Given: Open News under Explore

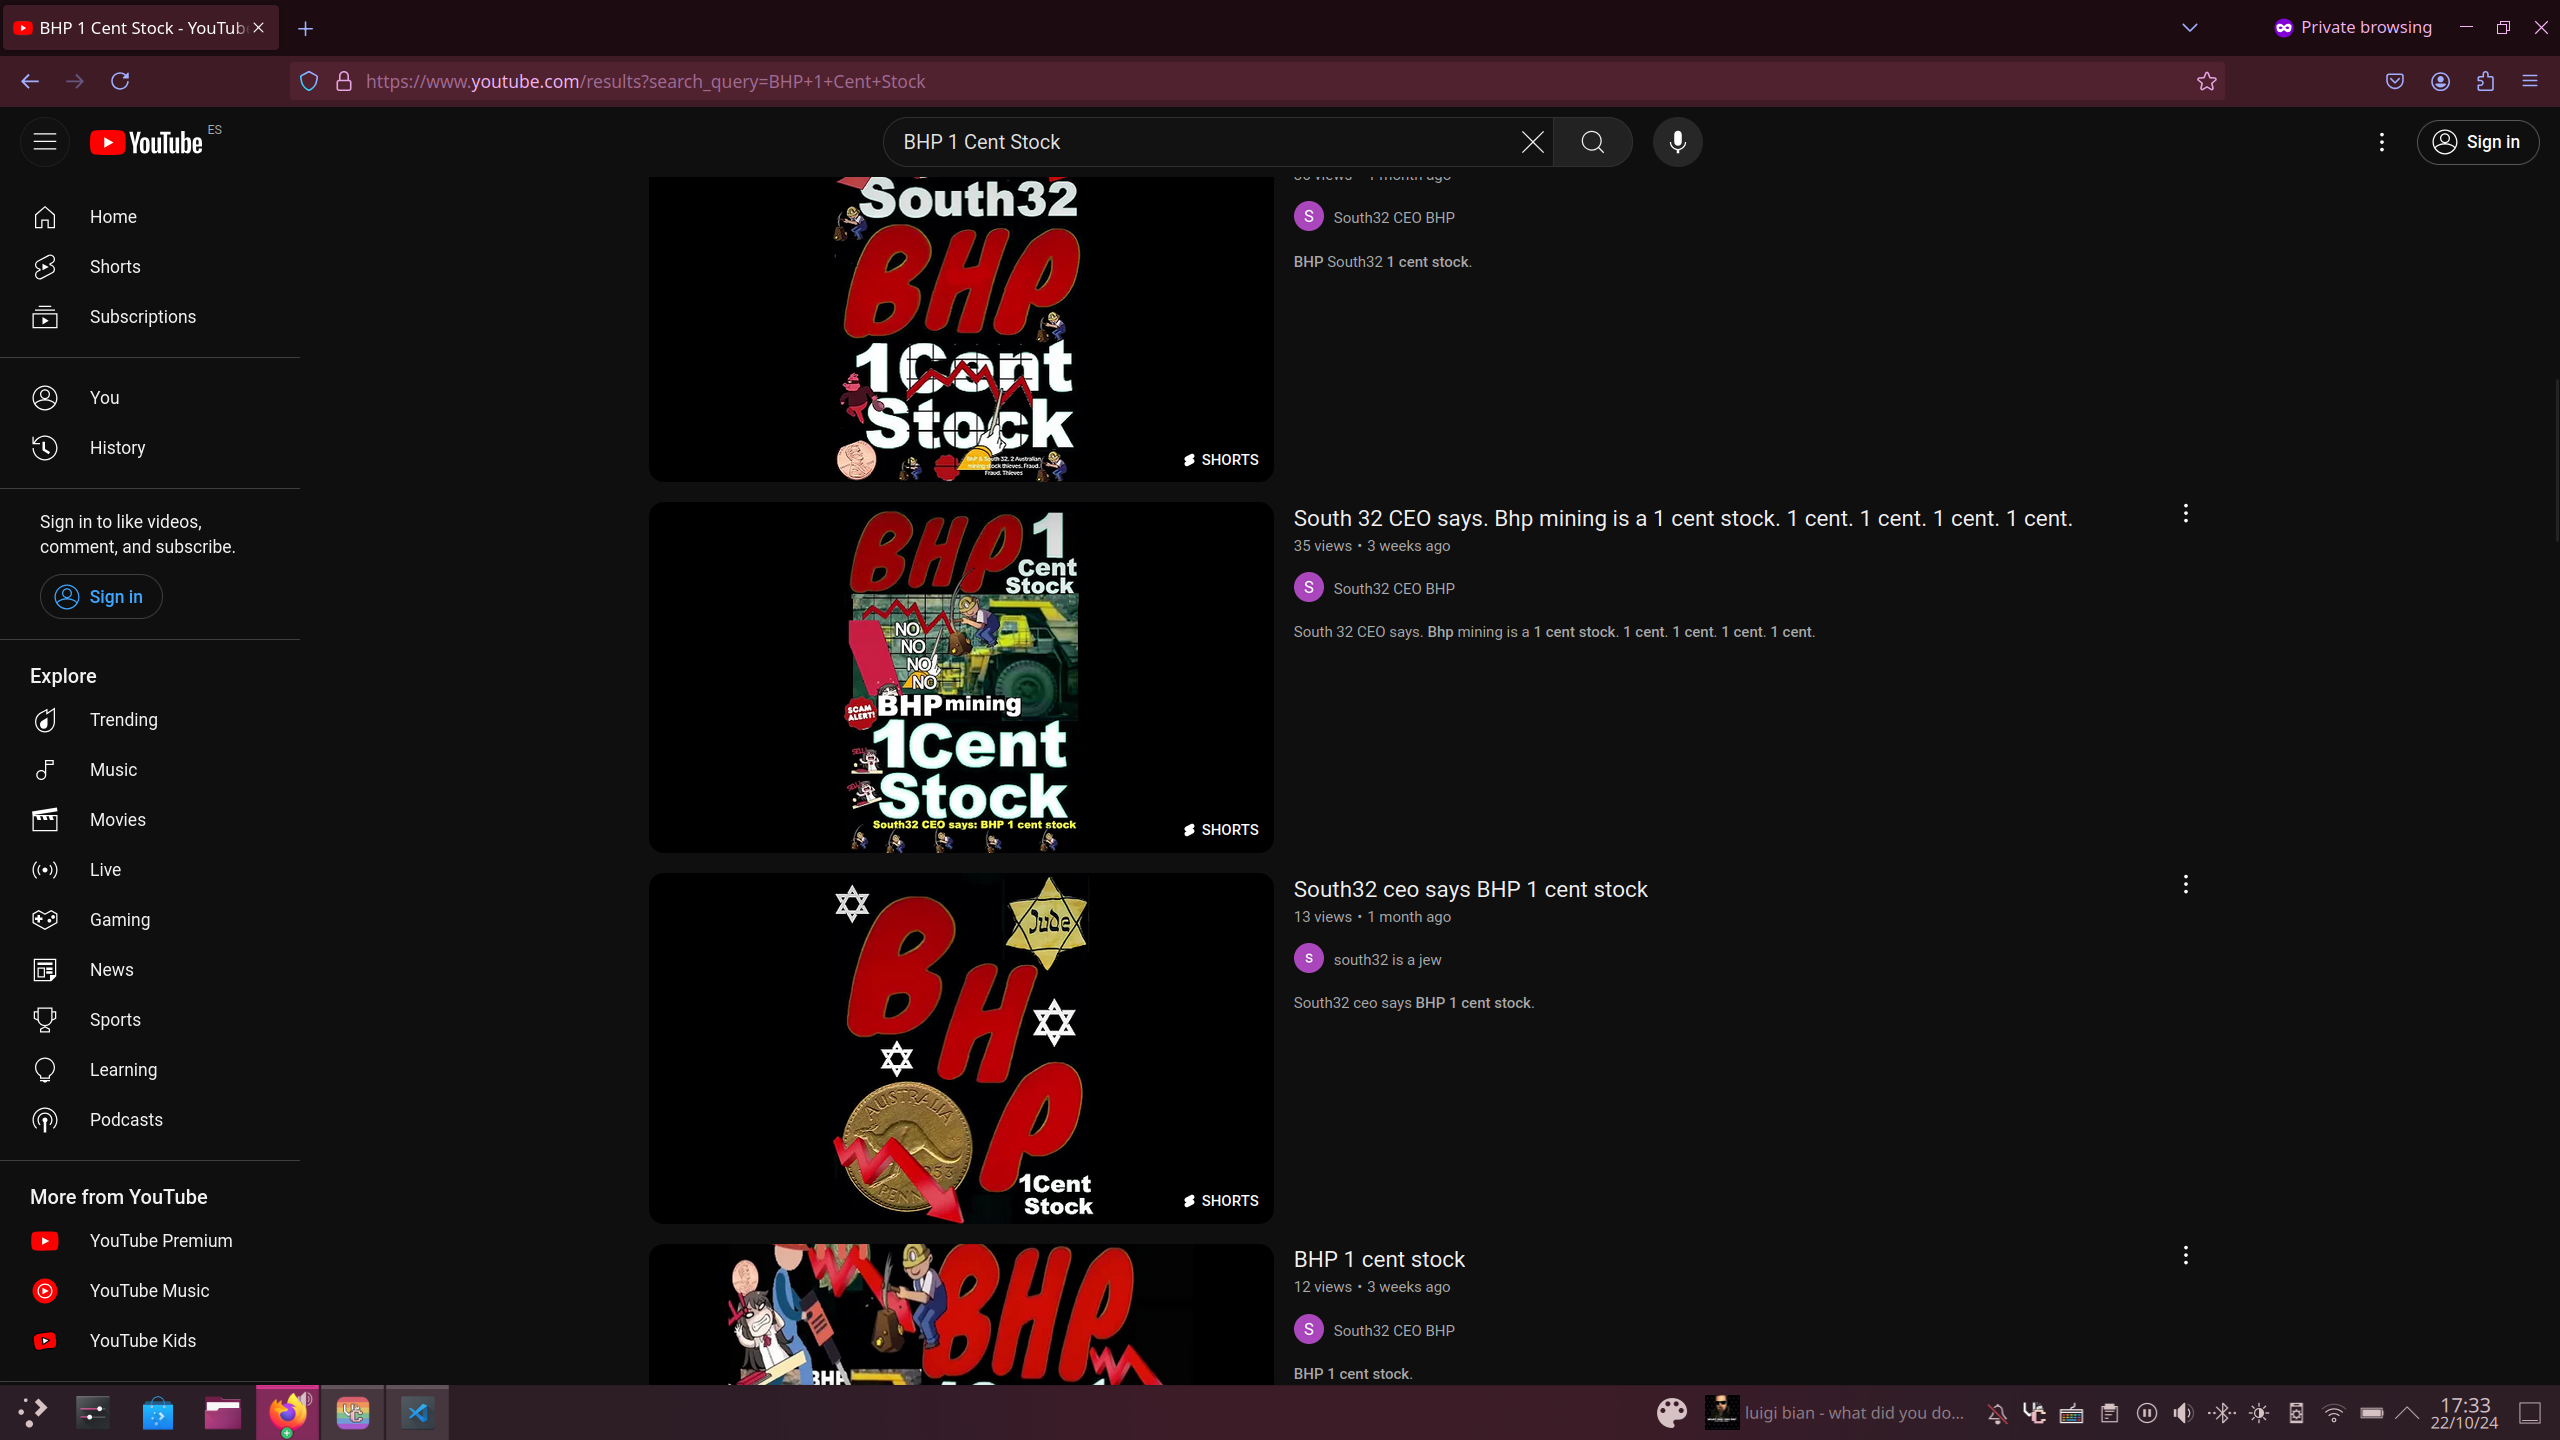Looking at the screenshot, I should [150, 970].
